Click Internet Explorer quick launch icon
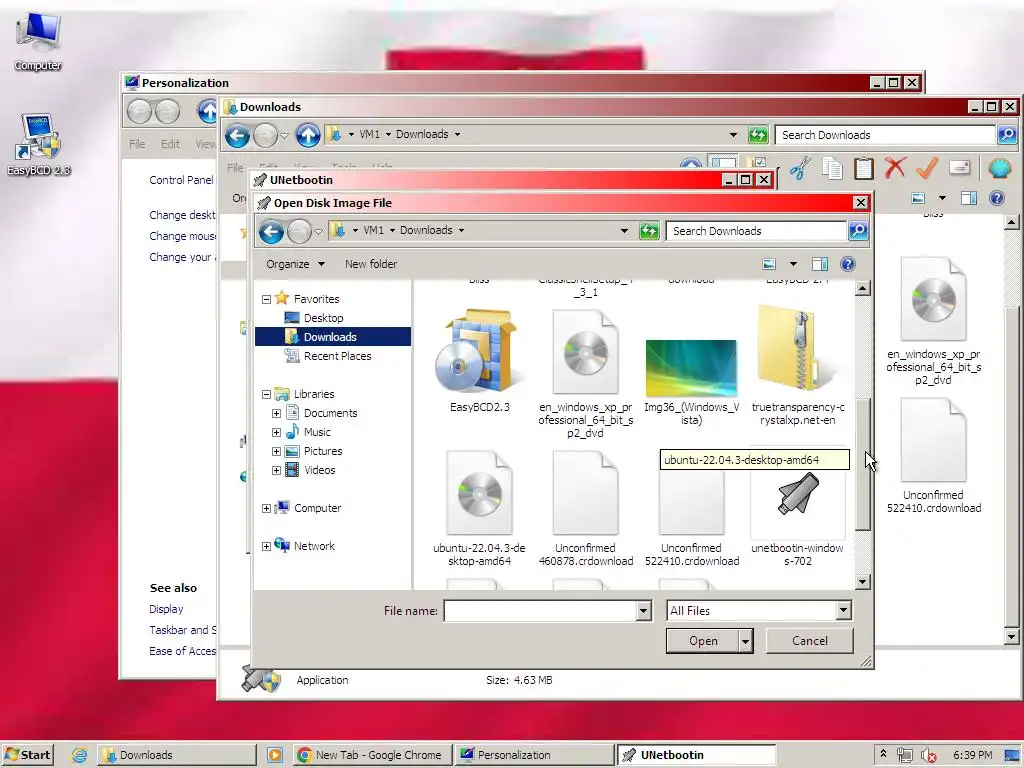The width and height of the screenshot is (1024, 768). point(80,755)
